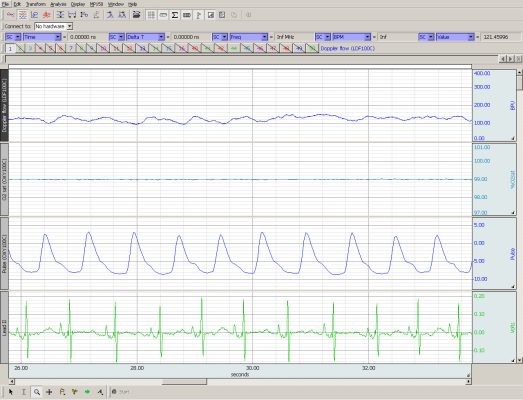Select the annotation tool beside green arrow

(100, 392)
